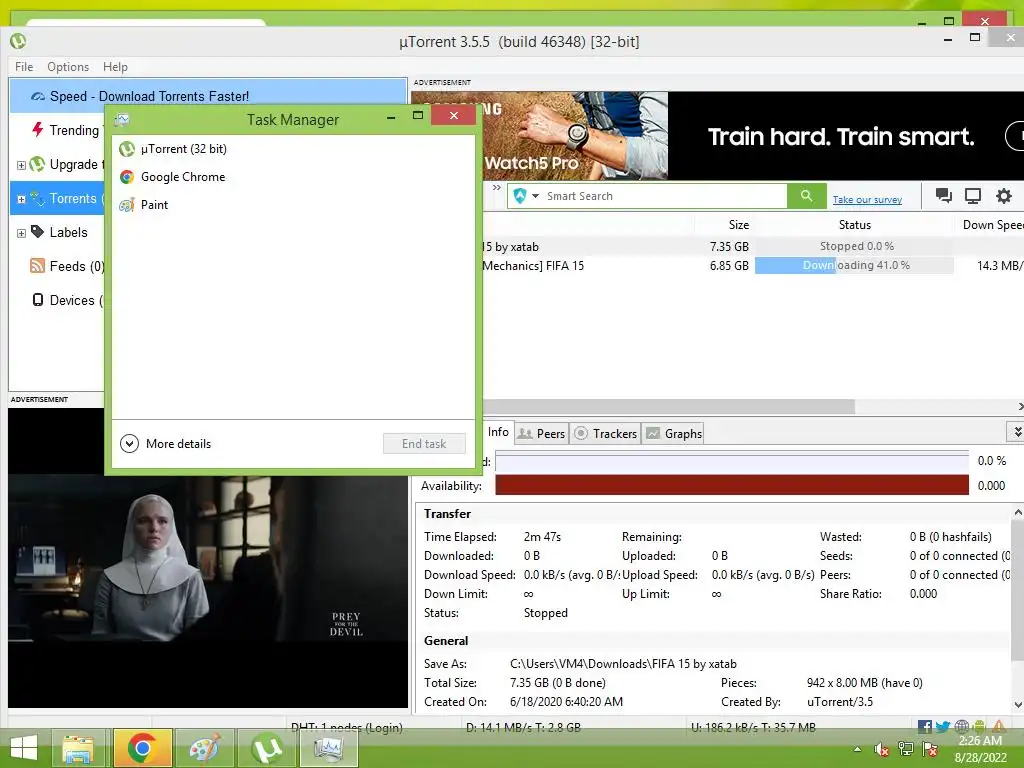Show hidden tray icons arrow
Viewport: 1024px width, 768px height.
tap(857, 750)
